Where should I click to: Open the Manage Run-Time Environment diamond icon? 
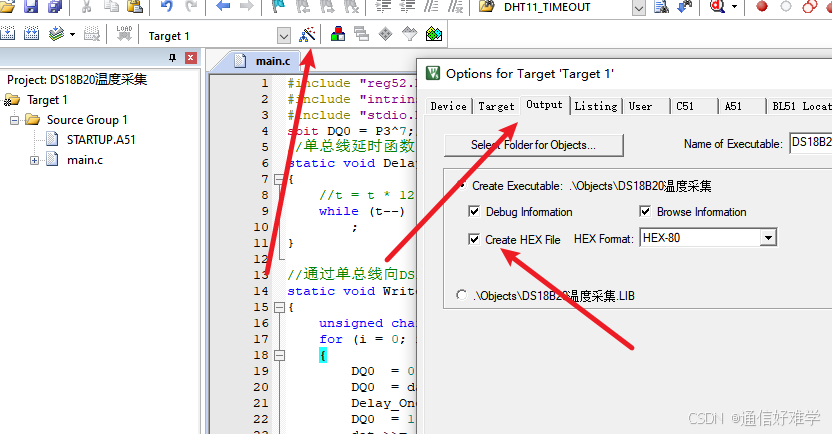pos(385,34)
